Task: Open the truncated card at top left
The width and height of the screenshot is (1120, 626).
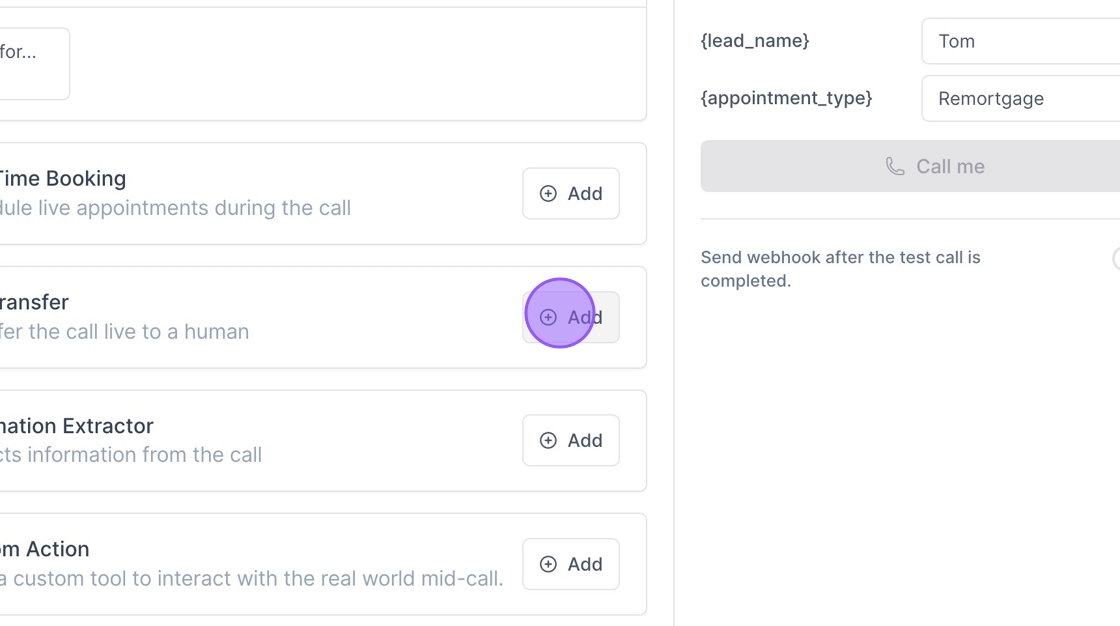Action: (30, 63)
